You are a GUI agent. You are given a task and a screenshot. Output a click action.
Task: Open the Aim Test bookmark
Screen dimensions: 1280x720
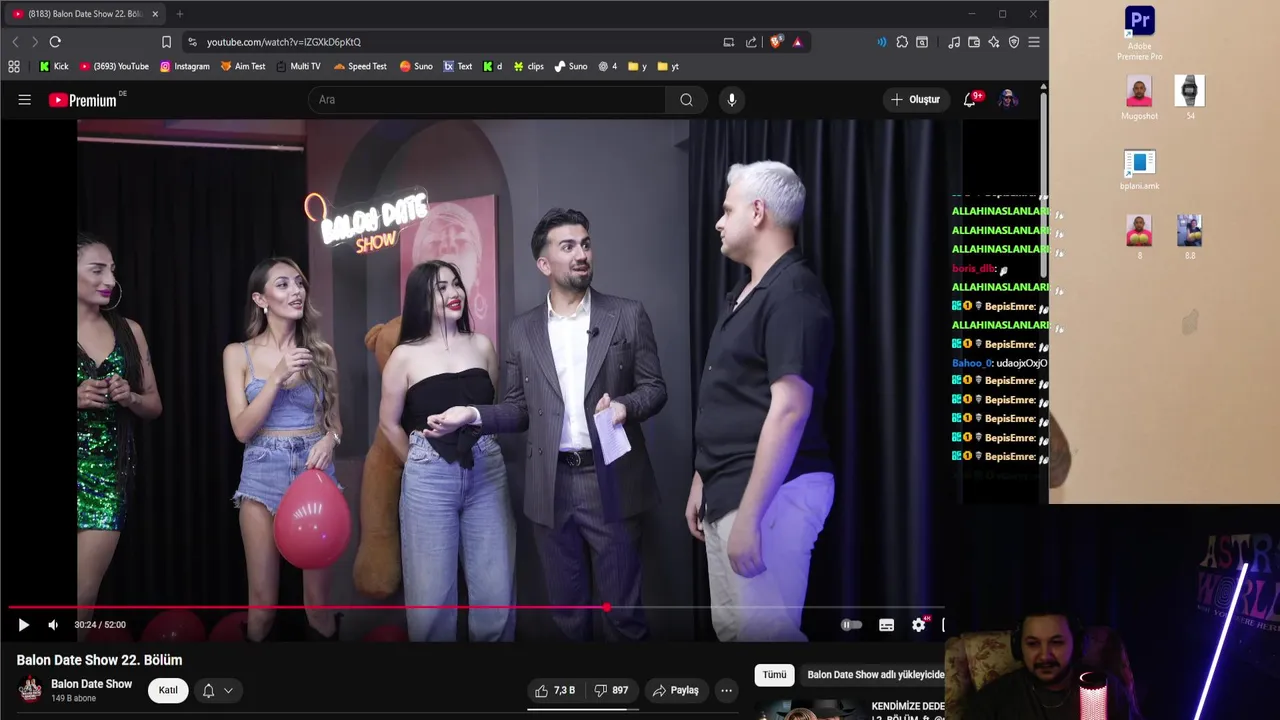click(243, 66)
